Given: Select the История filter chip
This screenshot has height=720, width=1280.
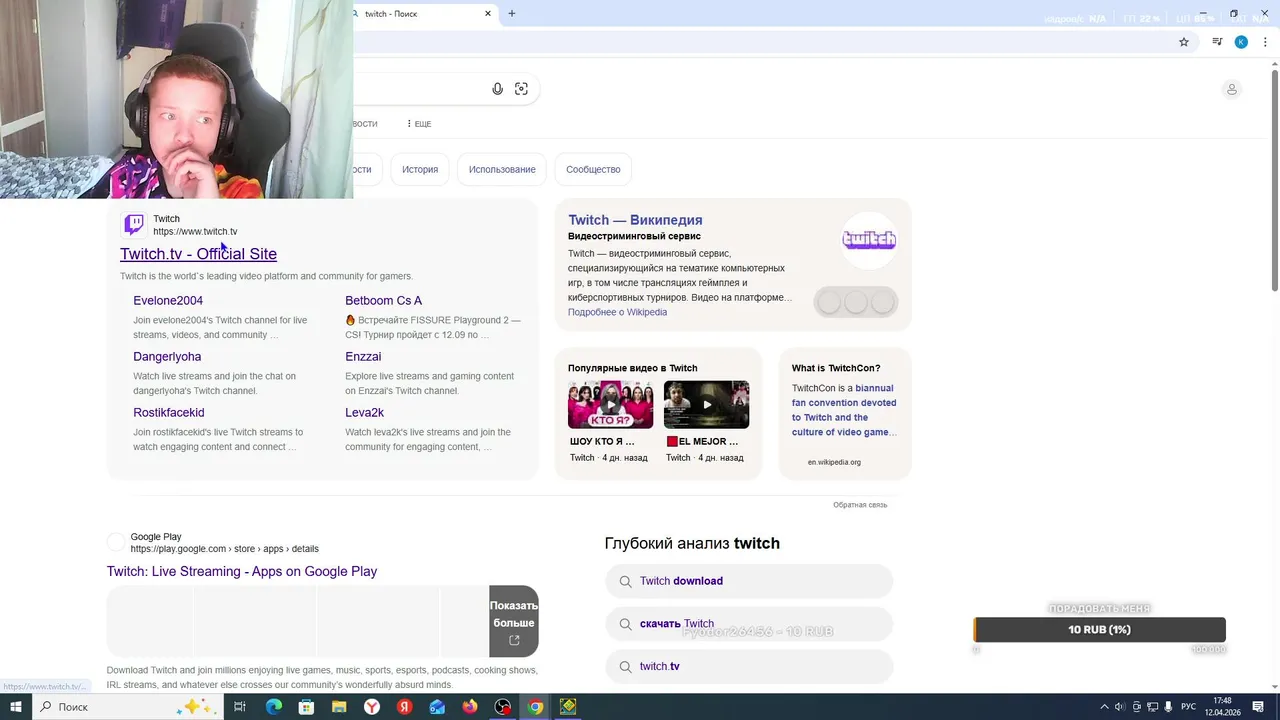Looking at the screenshot, I should tap(420, 169).
